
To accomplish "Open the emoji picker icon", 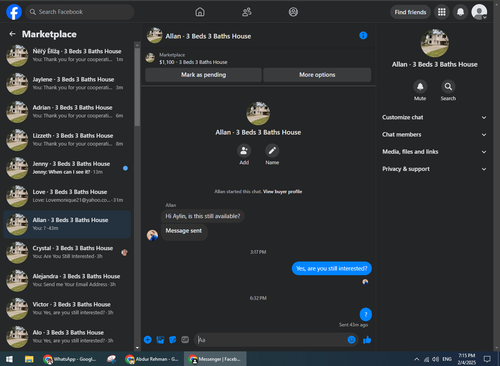I will (351, 340).
